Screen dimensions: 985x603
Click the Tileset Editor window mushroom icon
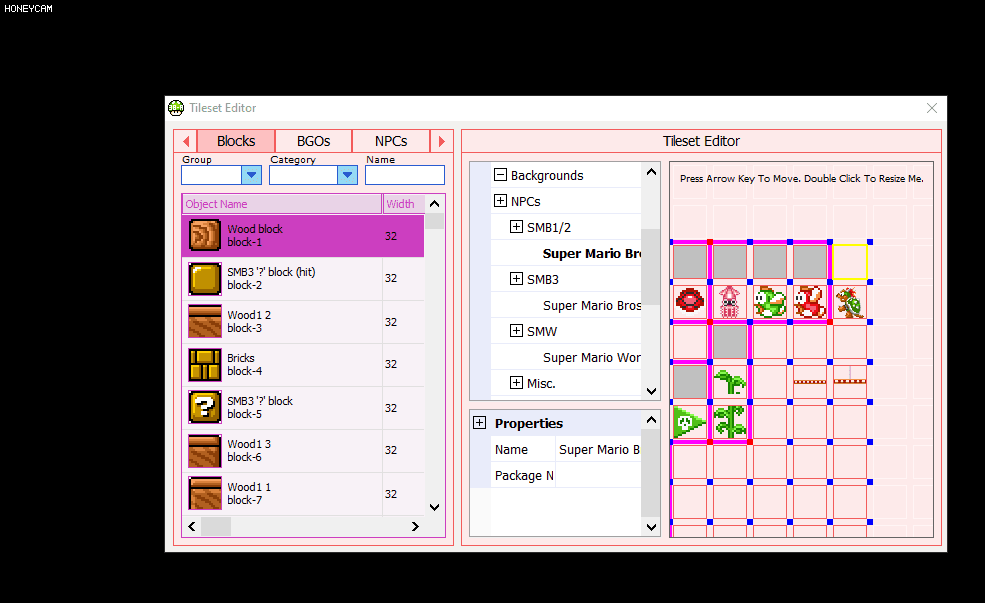pos(176,108)
